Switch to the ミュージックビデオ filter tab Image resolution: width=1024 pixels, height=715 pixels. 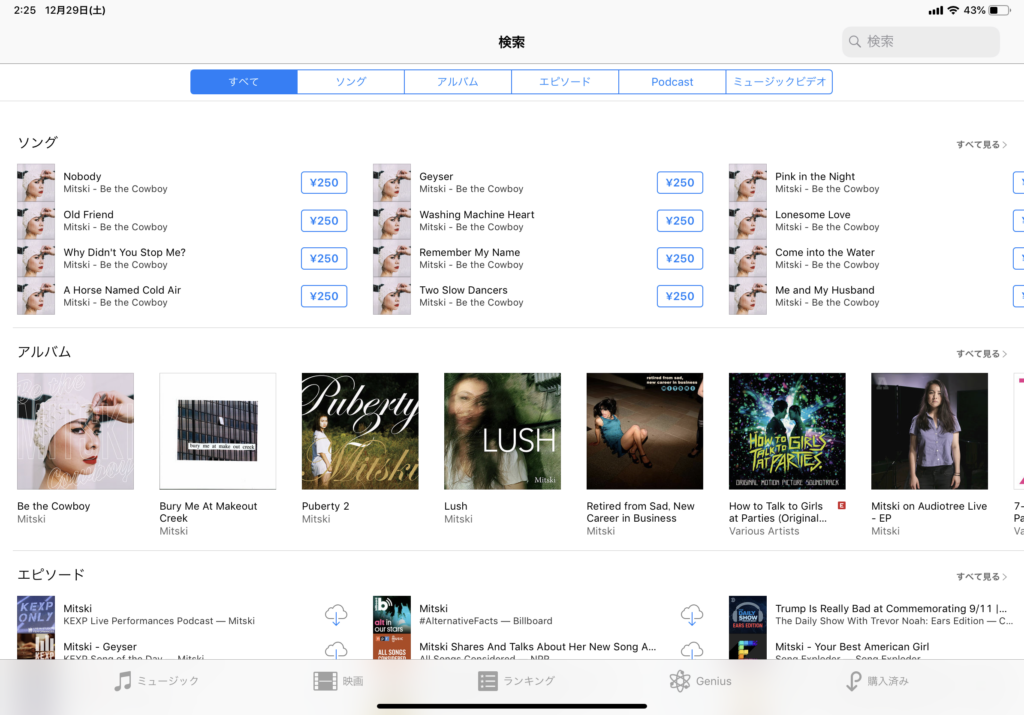coord(779,82)
